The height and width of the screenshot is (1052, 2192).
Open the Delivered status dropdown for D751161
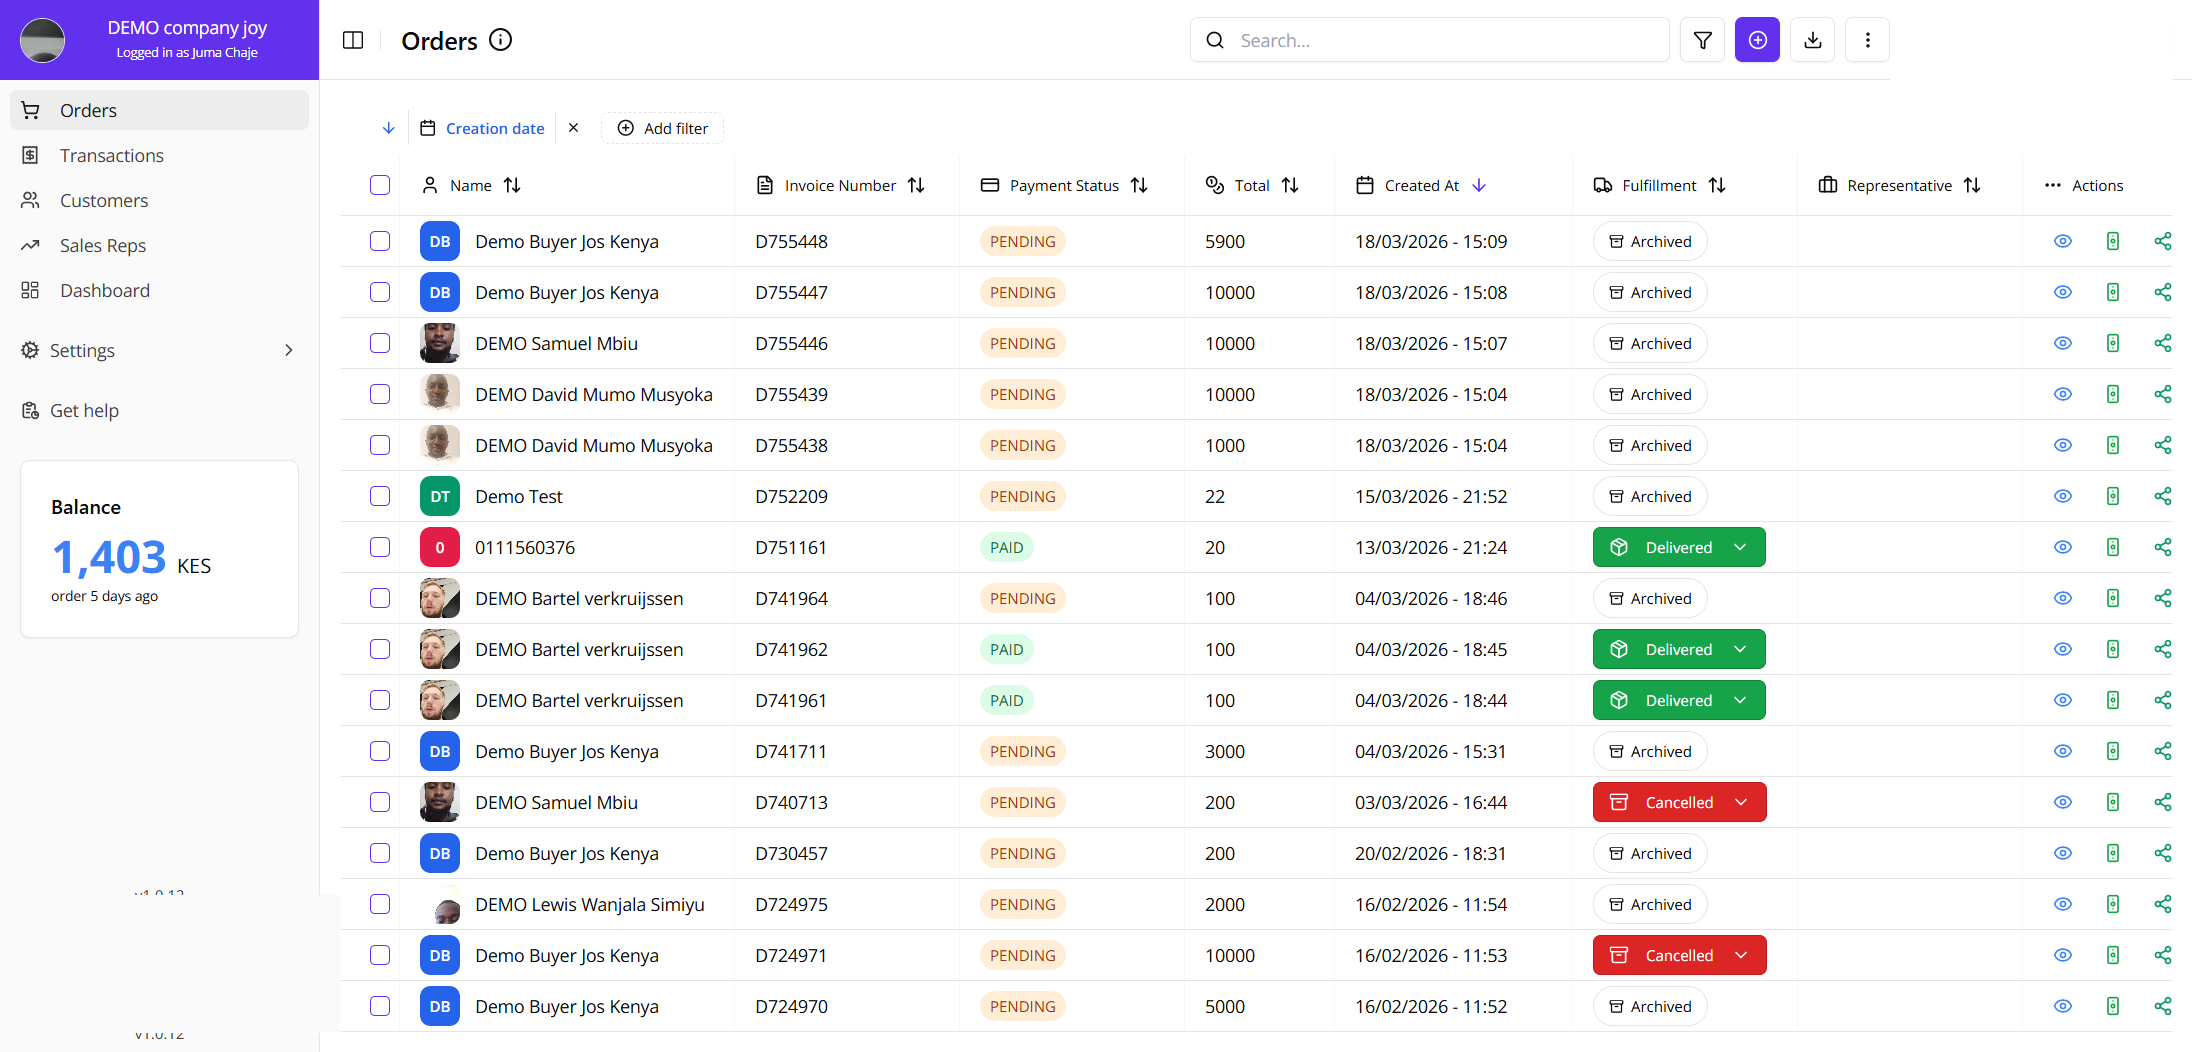pyautogui.click(x=1740, y=547)
